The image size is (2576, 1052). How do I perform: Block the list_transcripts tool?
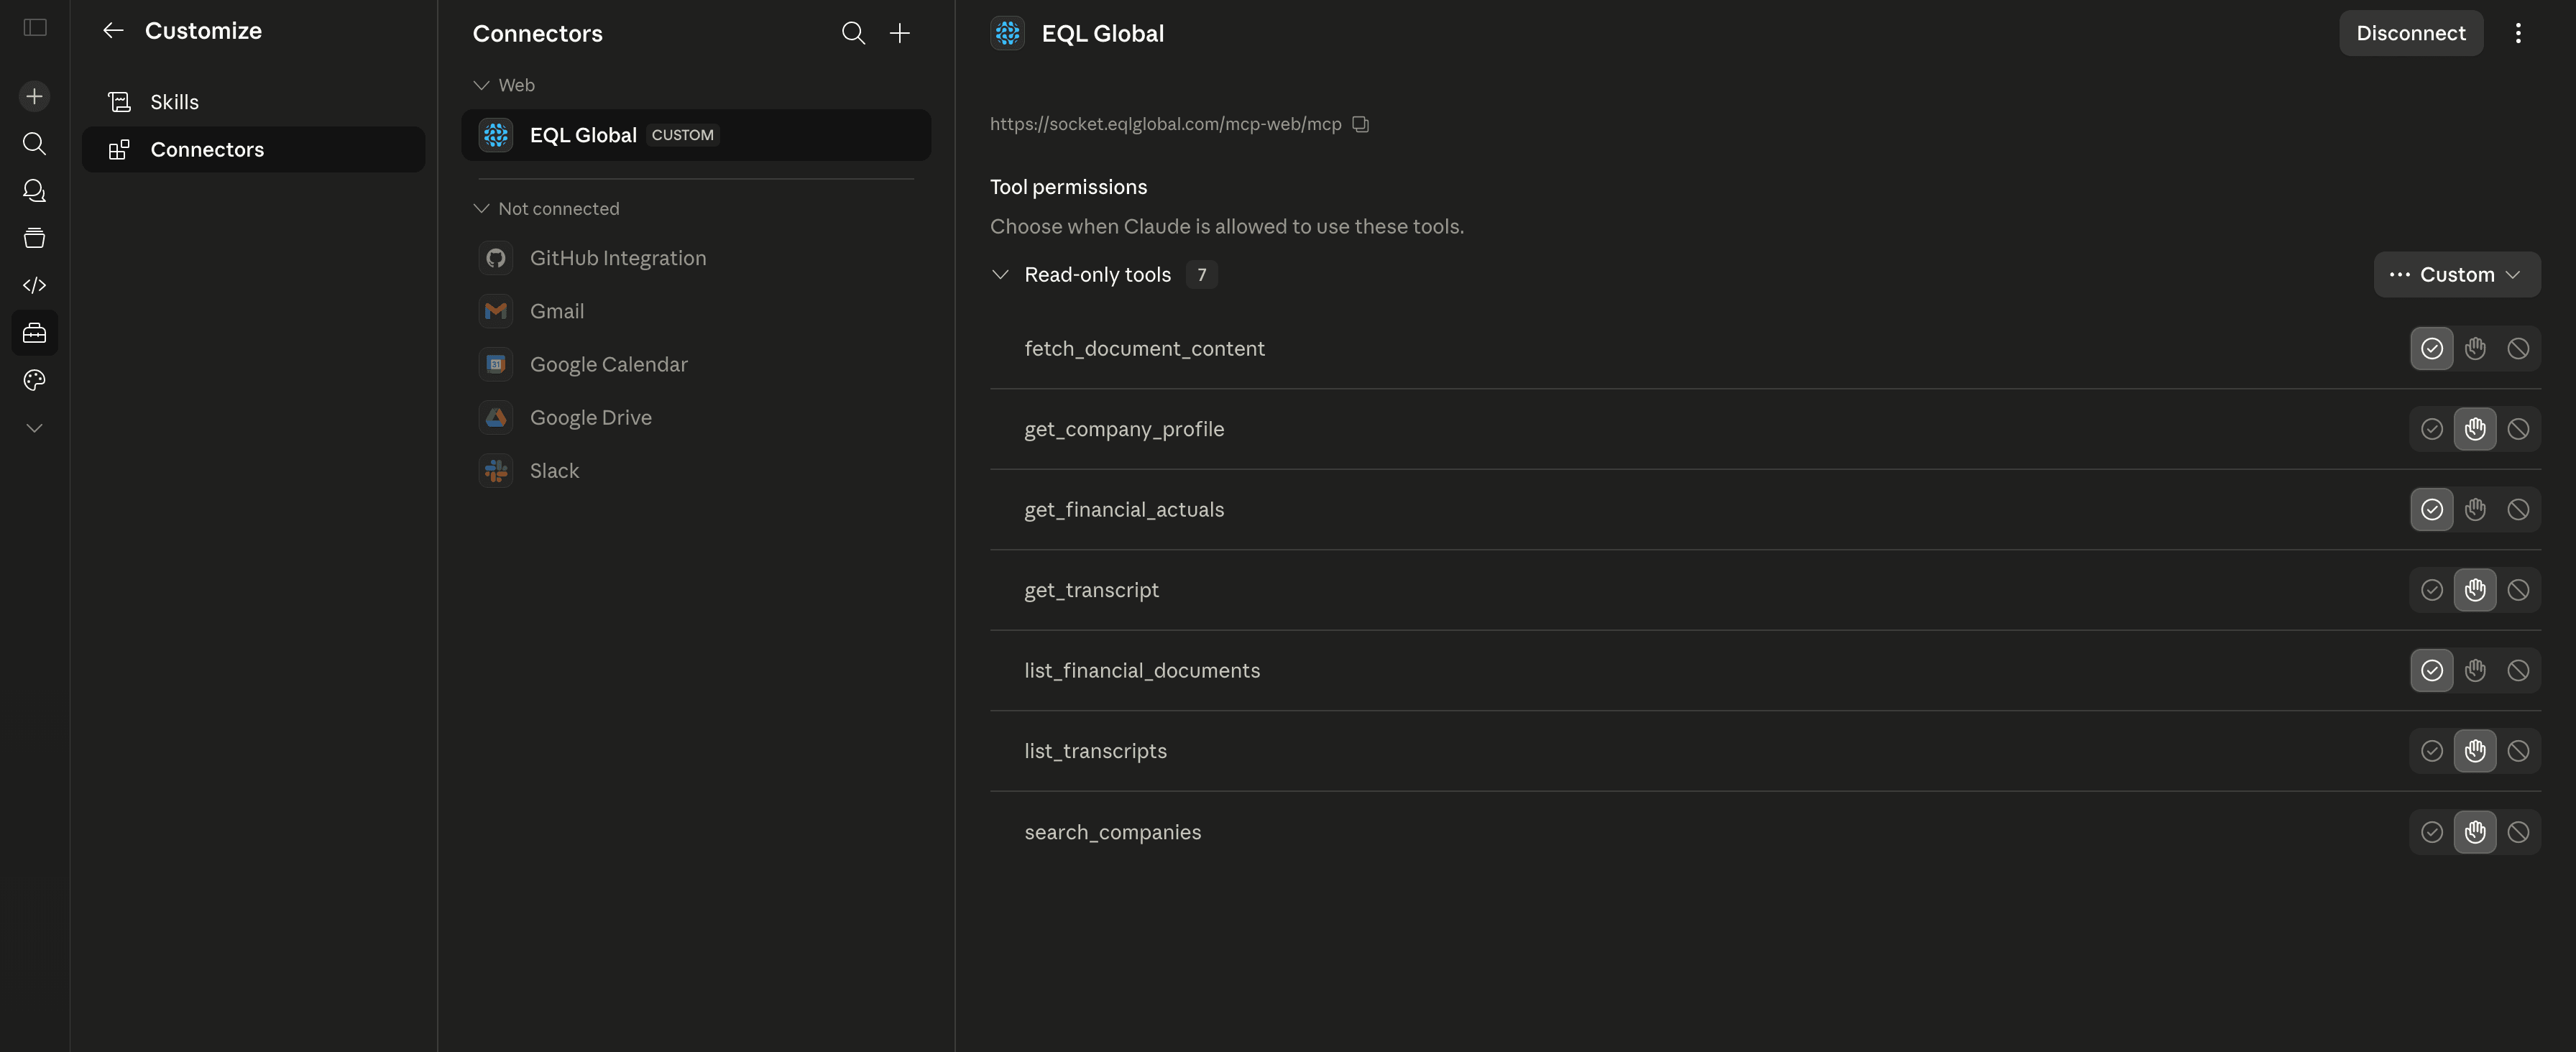pyautogui.click(x=2518, y=751)
